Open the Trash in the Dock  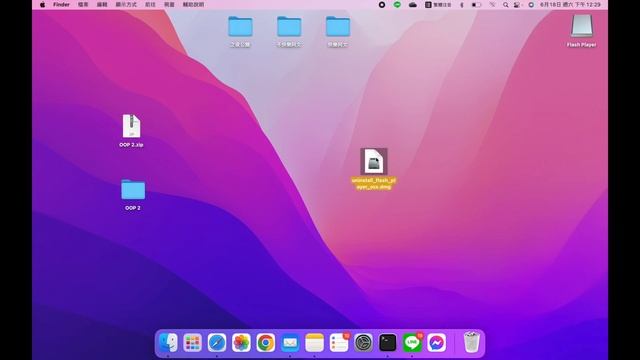tap(471, 342)
